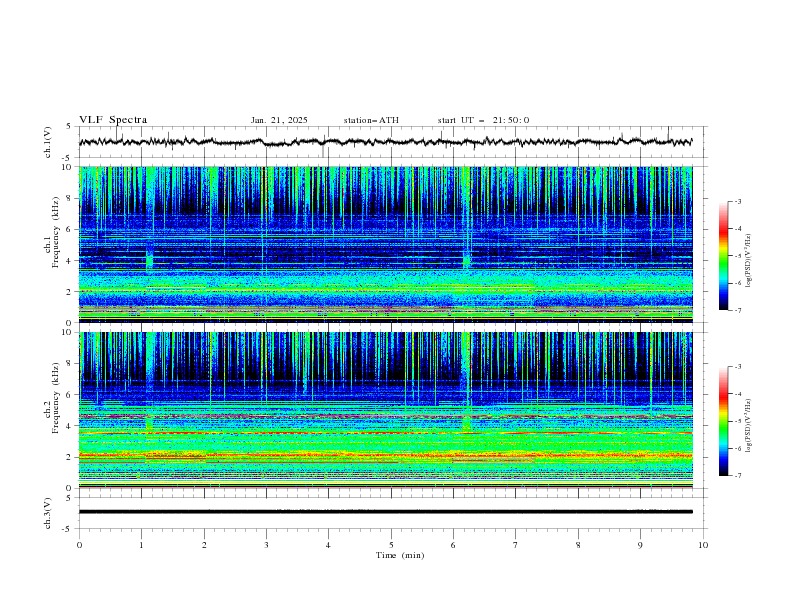
Task: Click the ch.1 spectrogram color scale bar
Action: click(x=723, y=256)
